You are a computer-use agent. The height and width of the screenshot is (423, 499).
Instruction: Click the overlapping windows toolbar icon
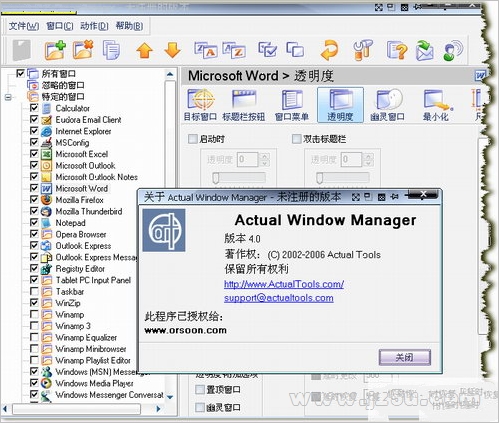(295, 50)
